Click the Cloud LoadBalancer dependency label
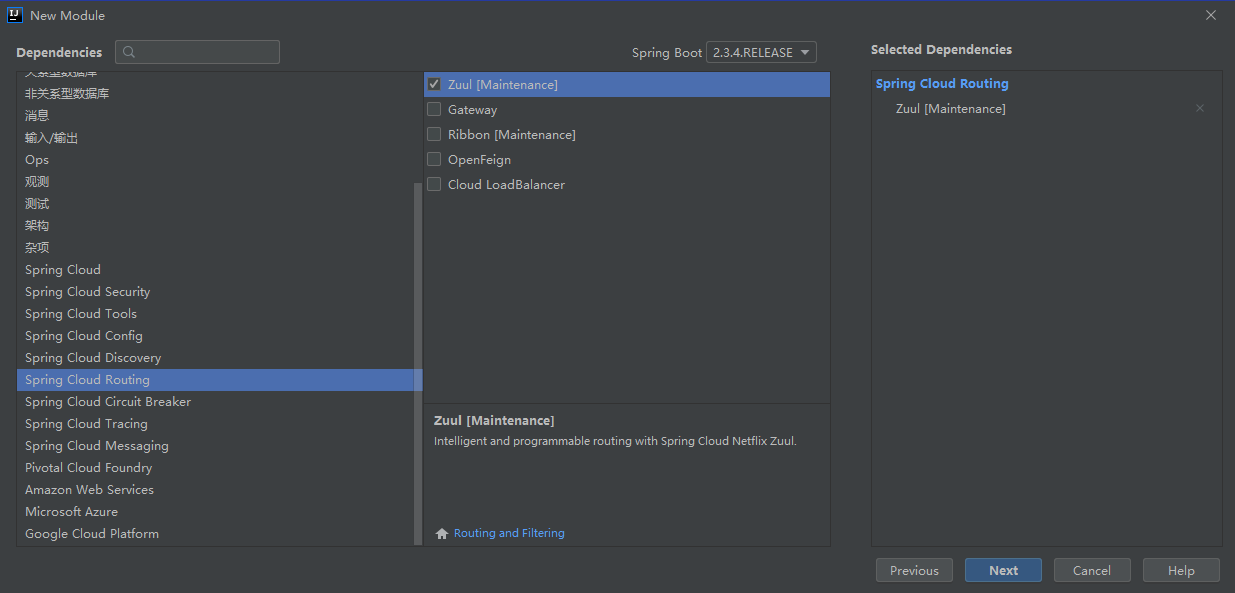The image size is (1235, 593). pos(506,185)
